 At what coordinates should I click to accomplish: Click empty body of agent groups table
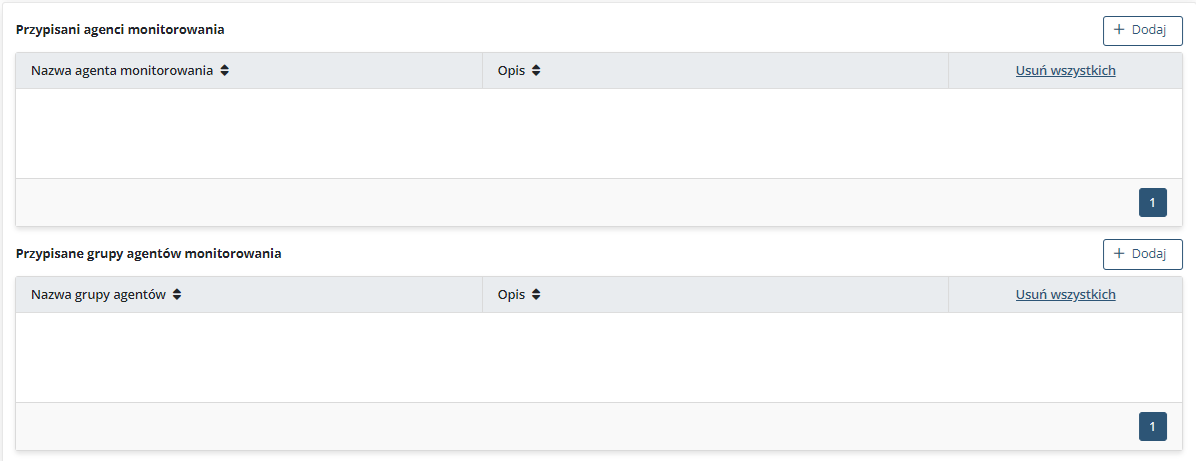[598, 358]
